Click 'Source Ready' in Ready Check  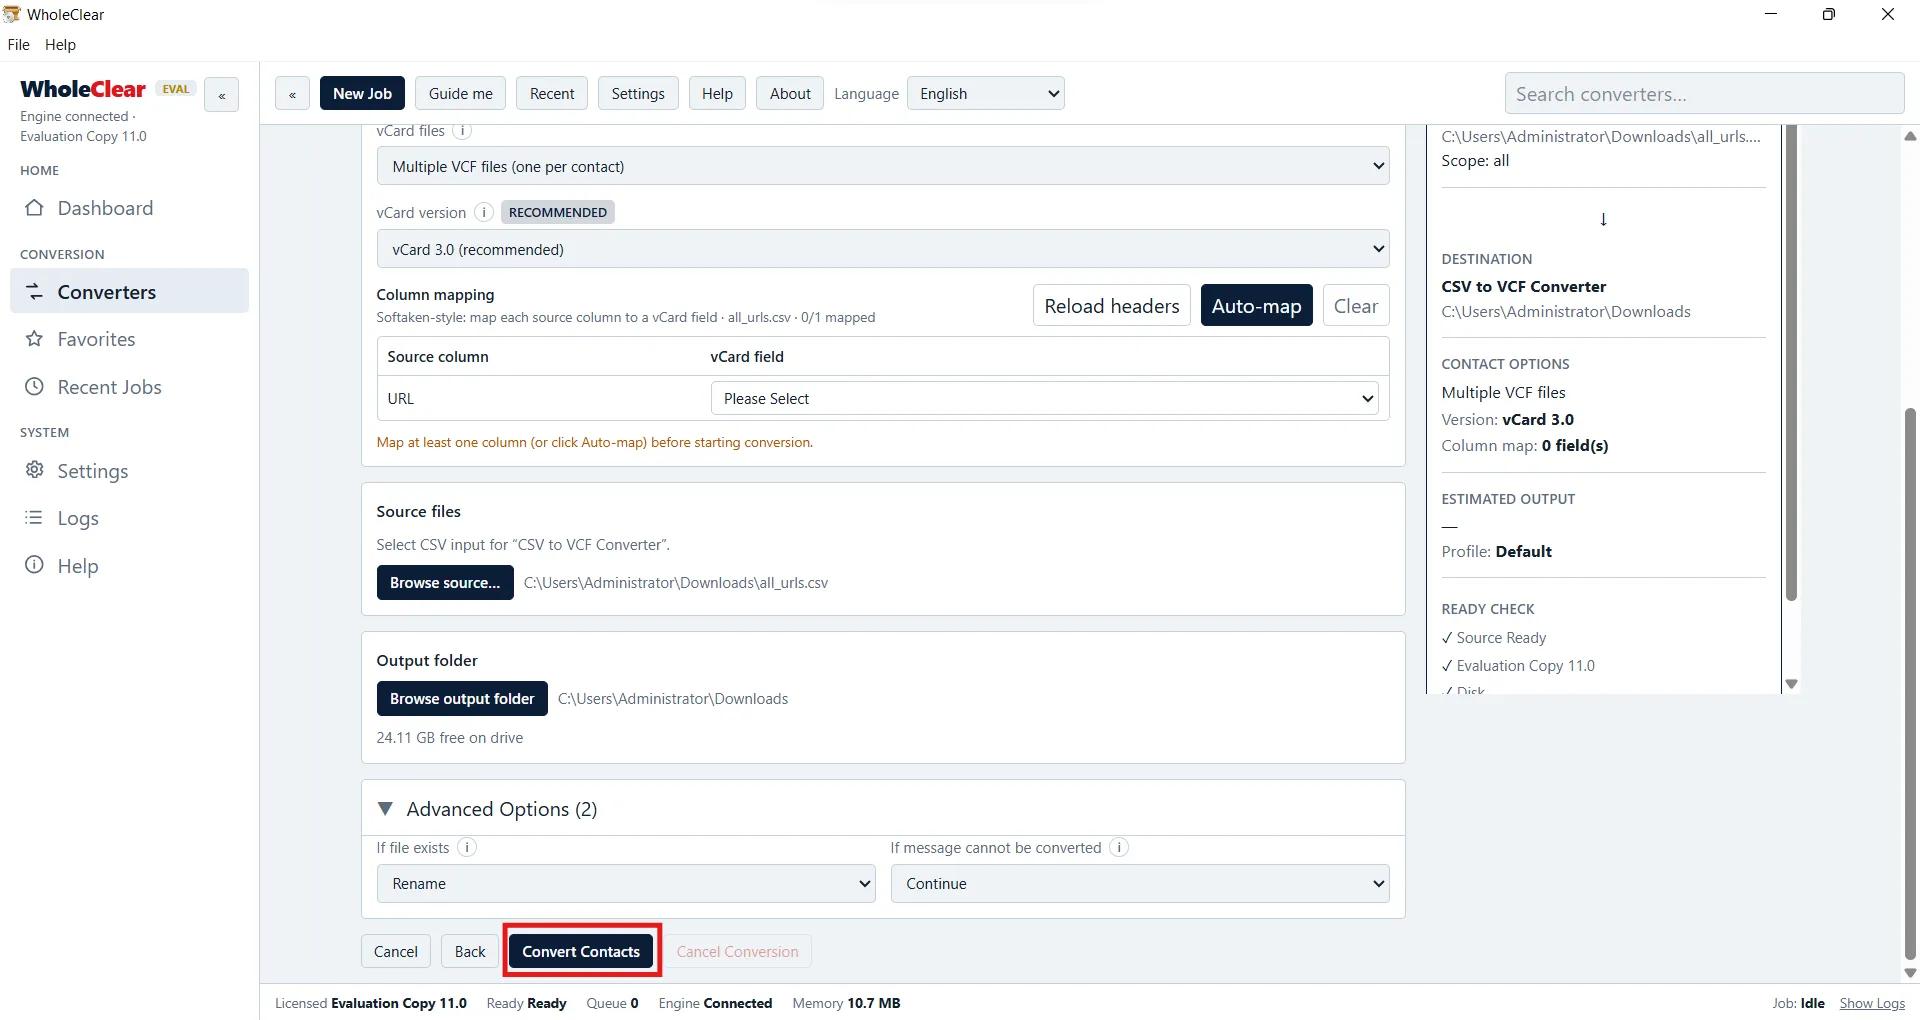click(x=1494, y=638)
